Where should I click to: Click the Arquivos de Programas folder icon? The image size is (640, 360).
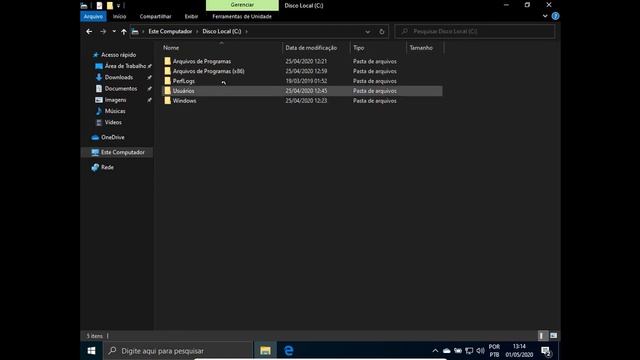coord(167,61)
